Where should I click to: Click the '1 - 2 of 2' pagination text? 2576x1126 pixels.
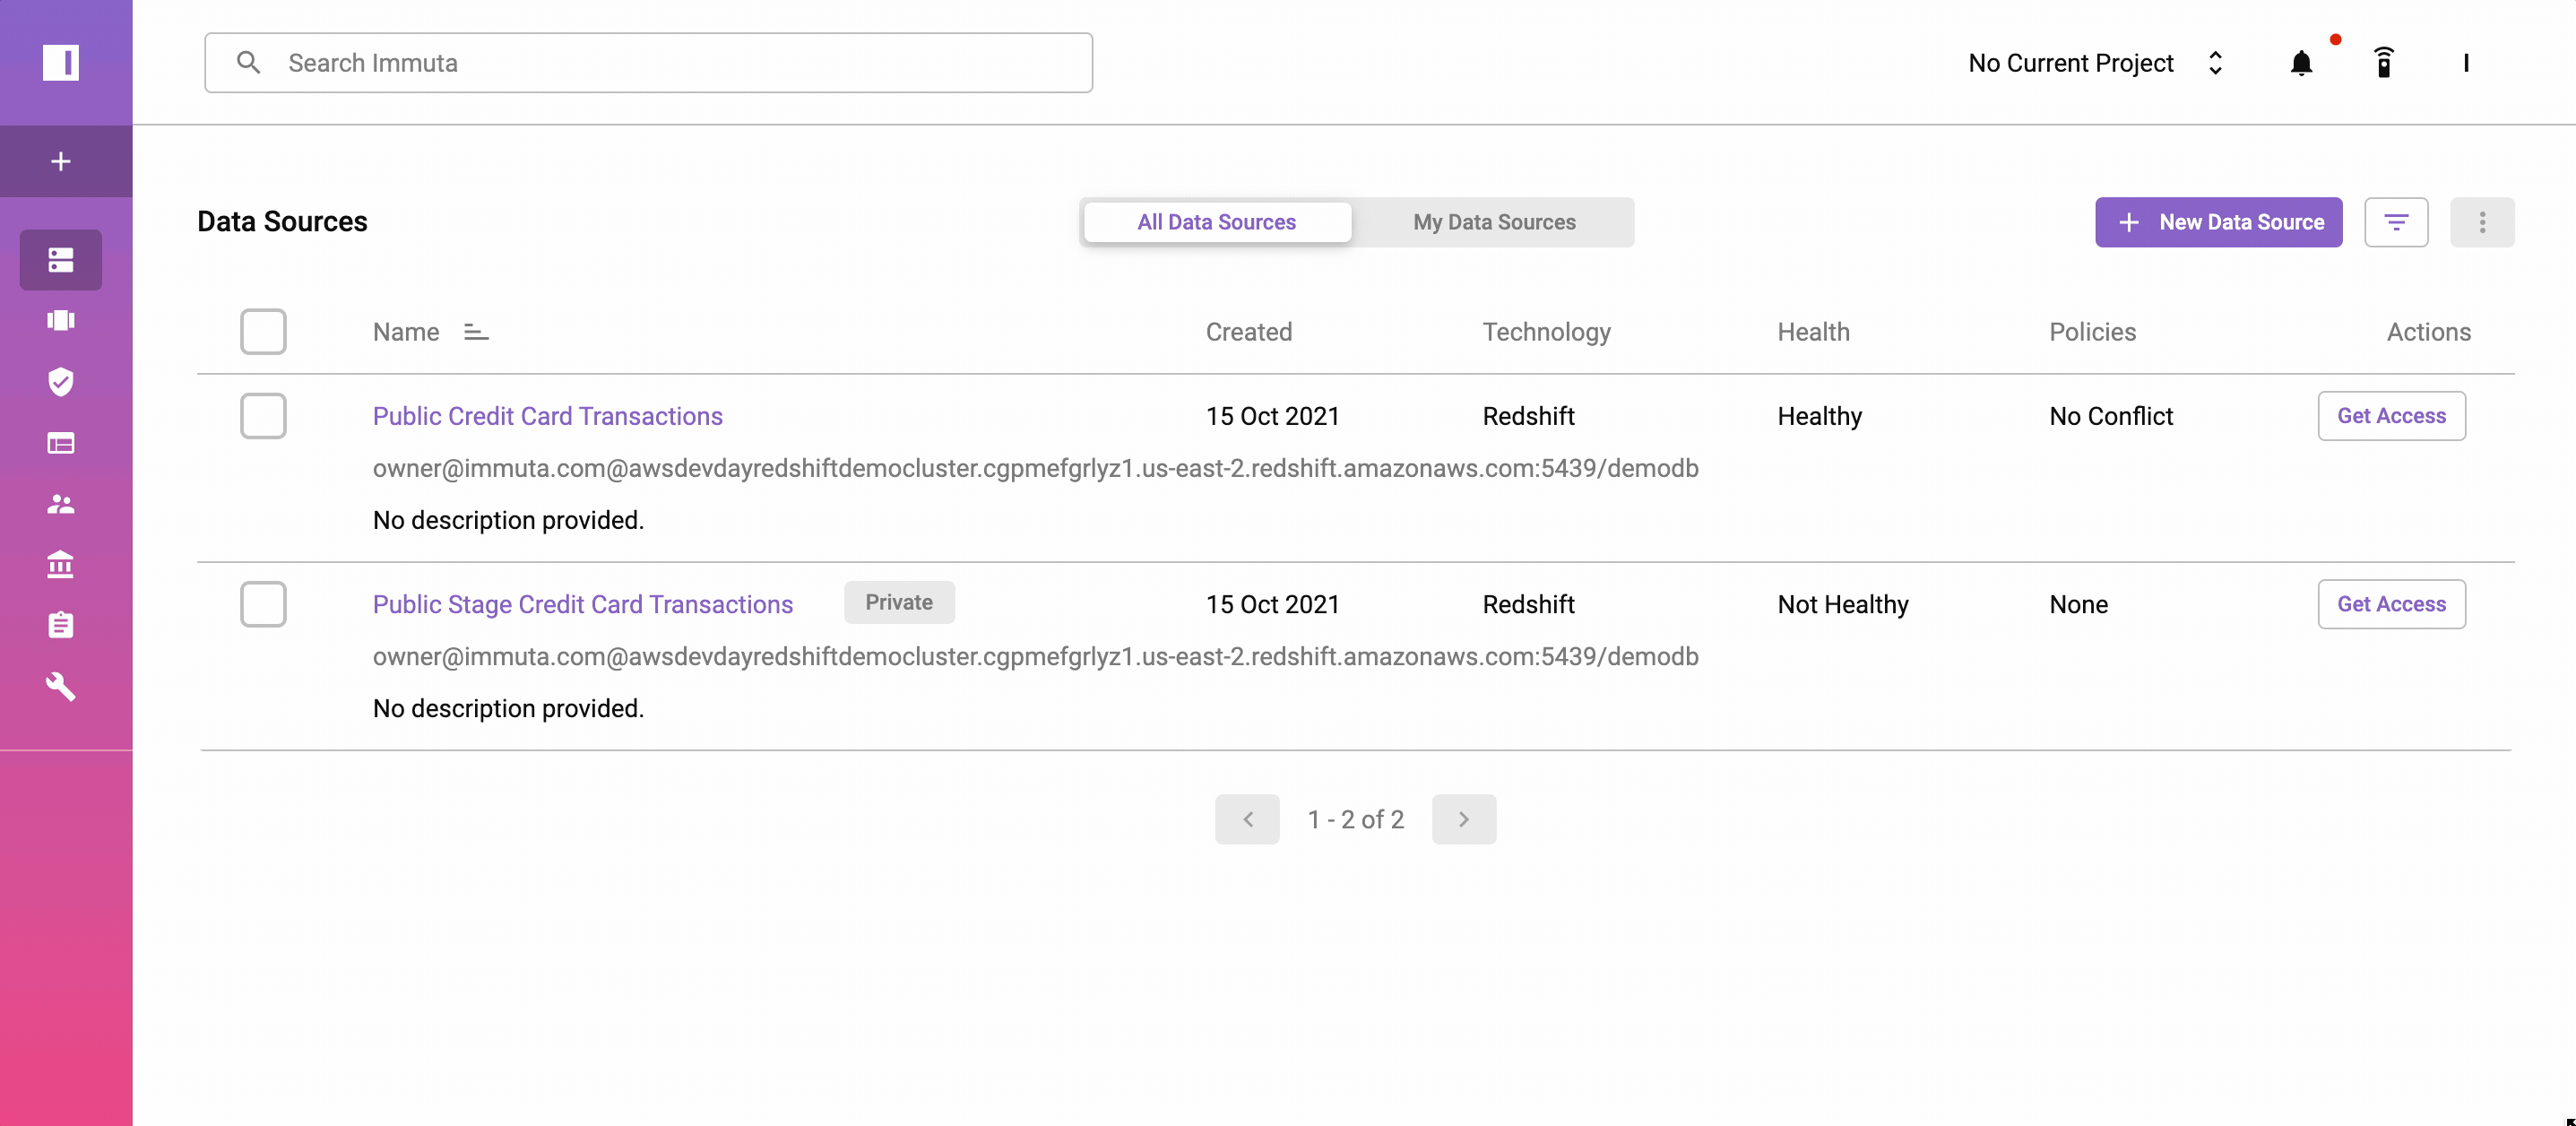tap(1355, 819)
